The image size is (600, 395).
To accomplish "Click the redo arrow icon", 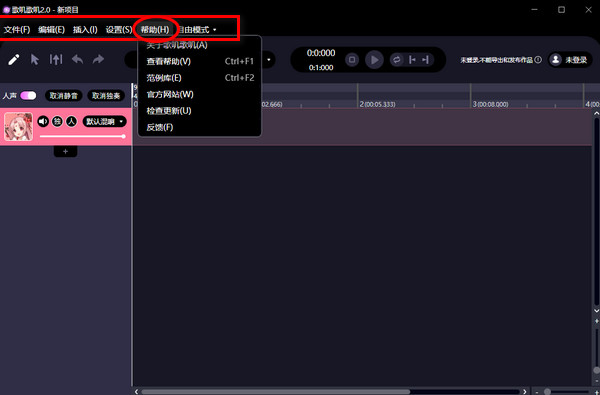I will [x=98, y=59].
